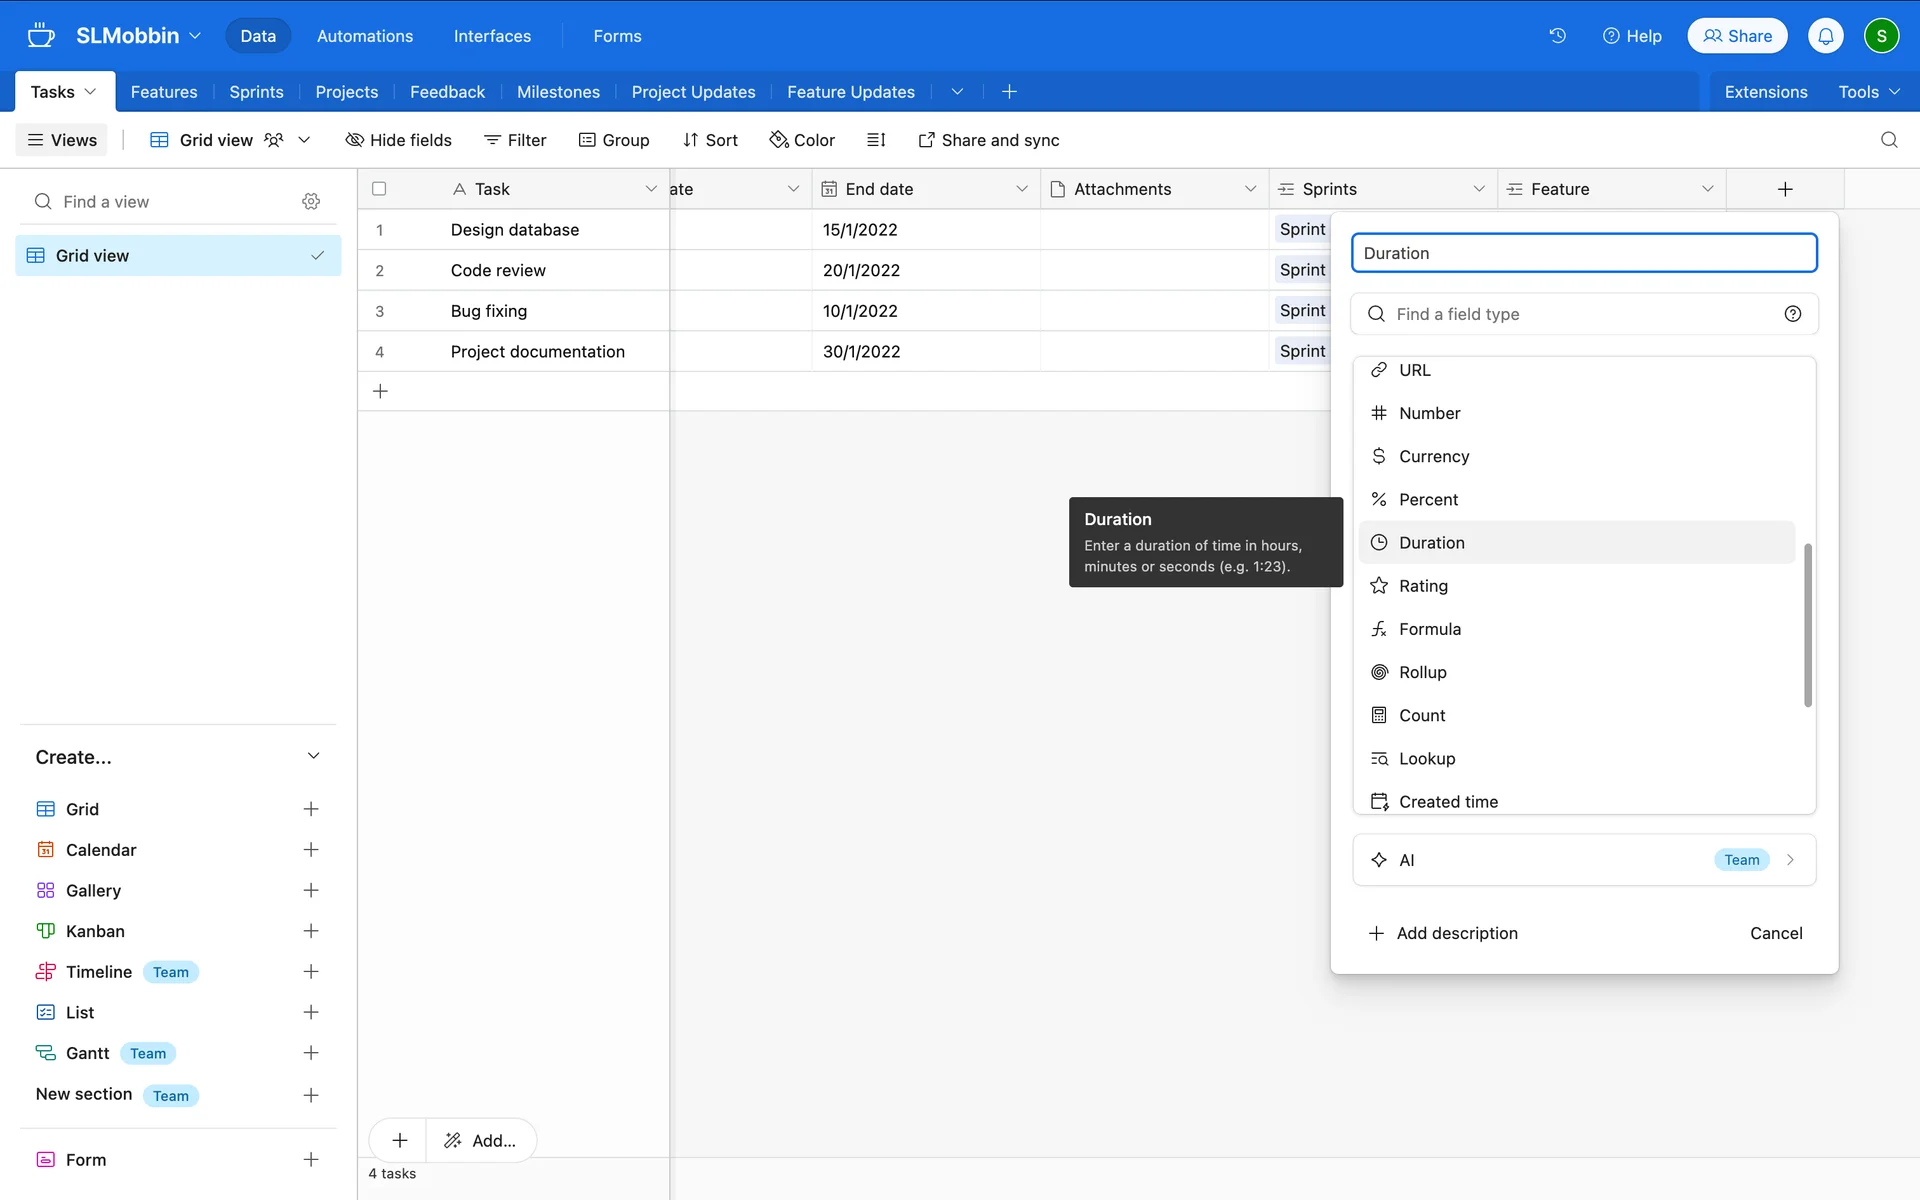
Task: Hide fields in the grid
Action: point(398,140)
